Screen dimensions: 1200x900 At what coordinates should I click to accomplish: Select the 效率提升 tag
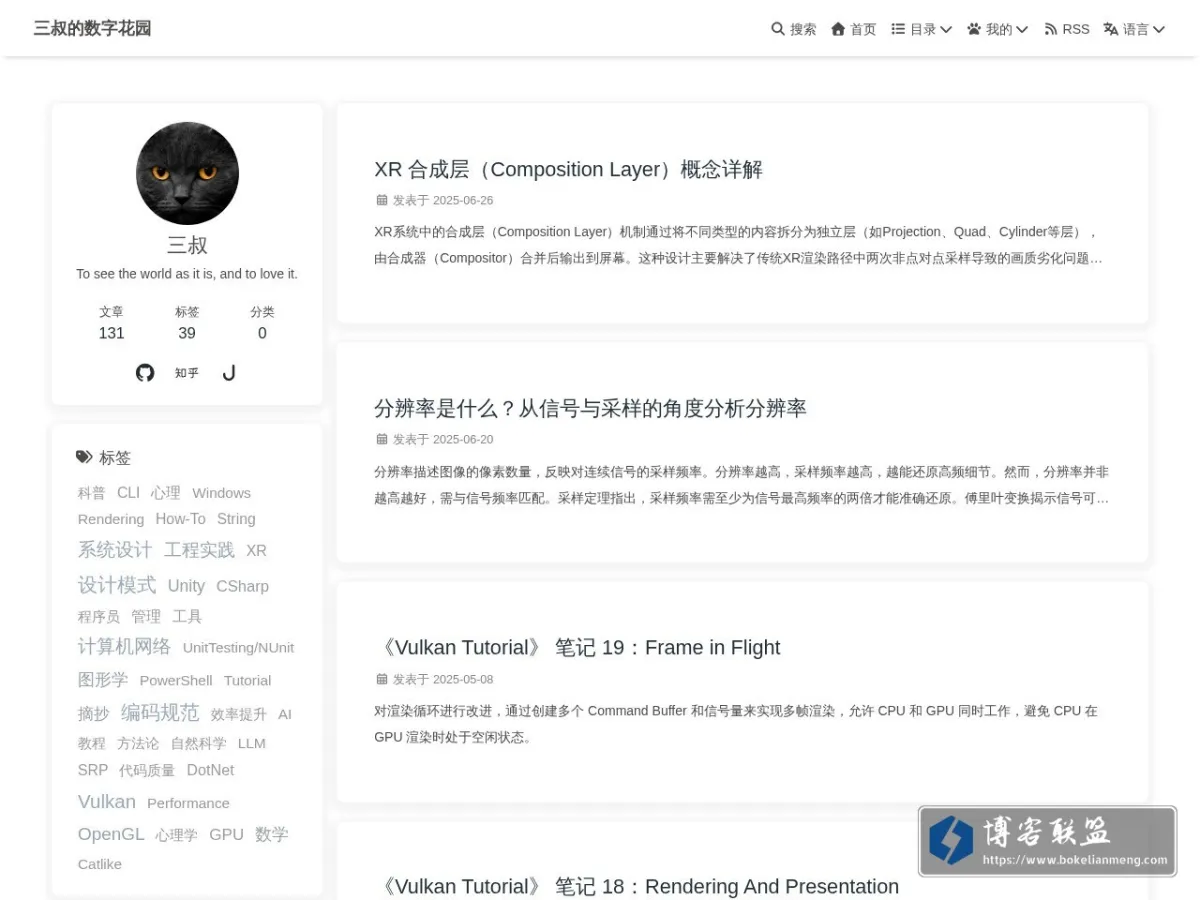tap(239, 714)
